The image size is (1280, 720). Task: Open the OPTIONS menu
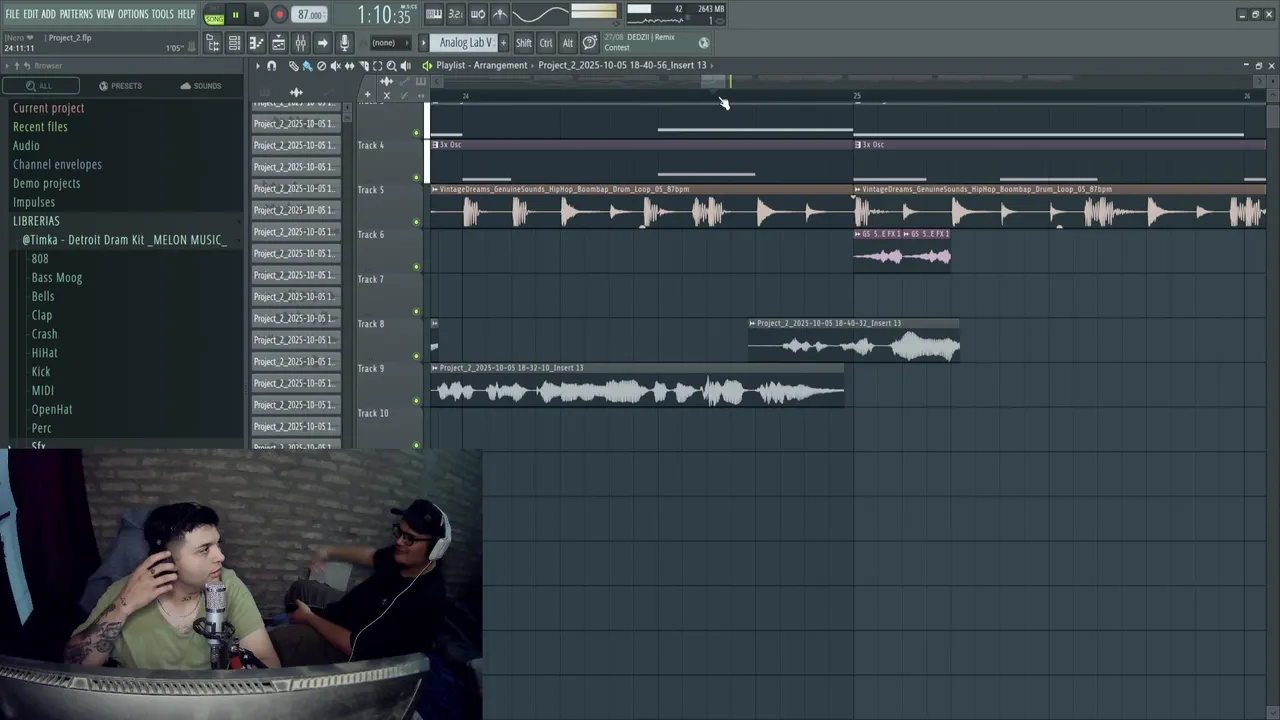[x=133, y=14]
